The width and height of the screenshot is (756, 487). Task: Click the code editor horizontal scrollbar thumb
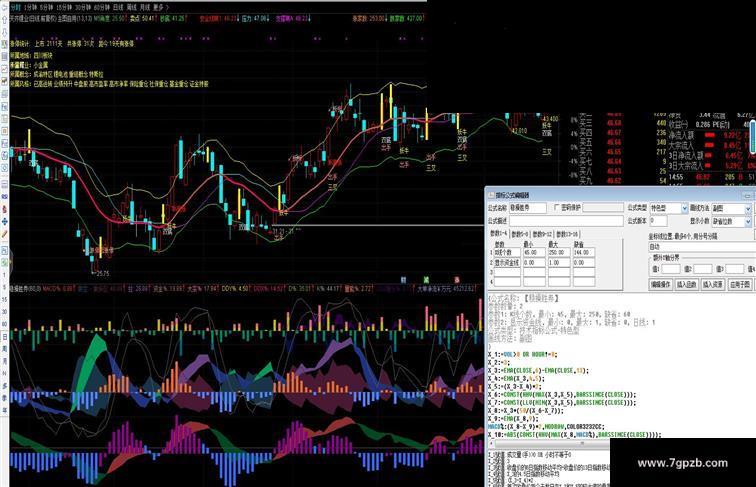point(553,444)
